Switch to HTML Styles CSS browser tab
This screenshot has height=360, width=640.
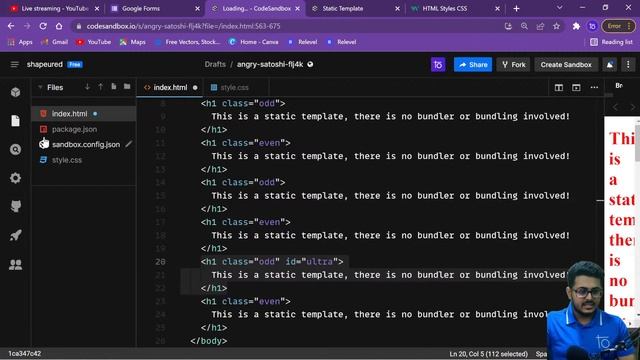[455, 8]
